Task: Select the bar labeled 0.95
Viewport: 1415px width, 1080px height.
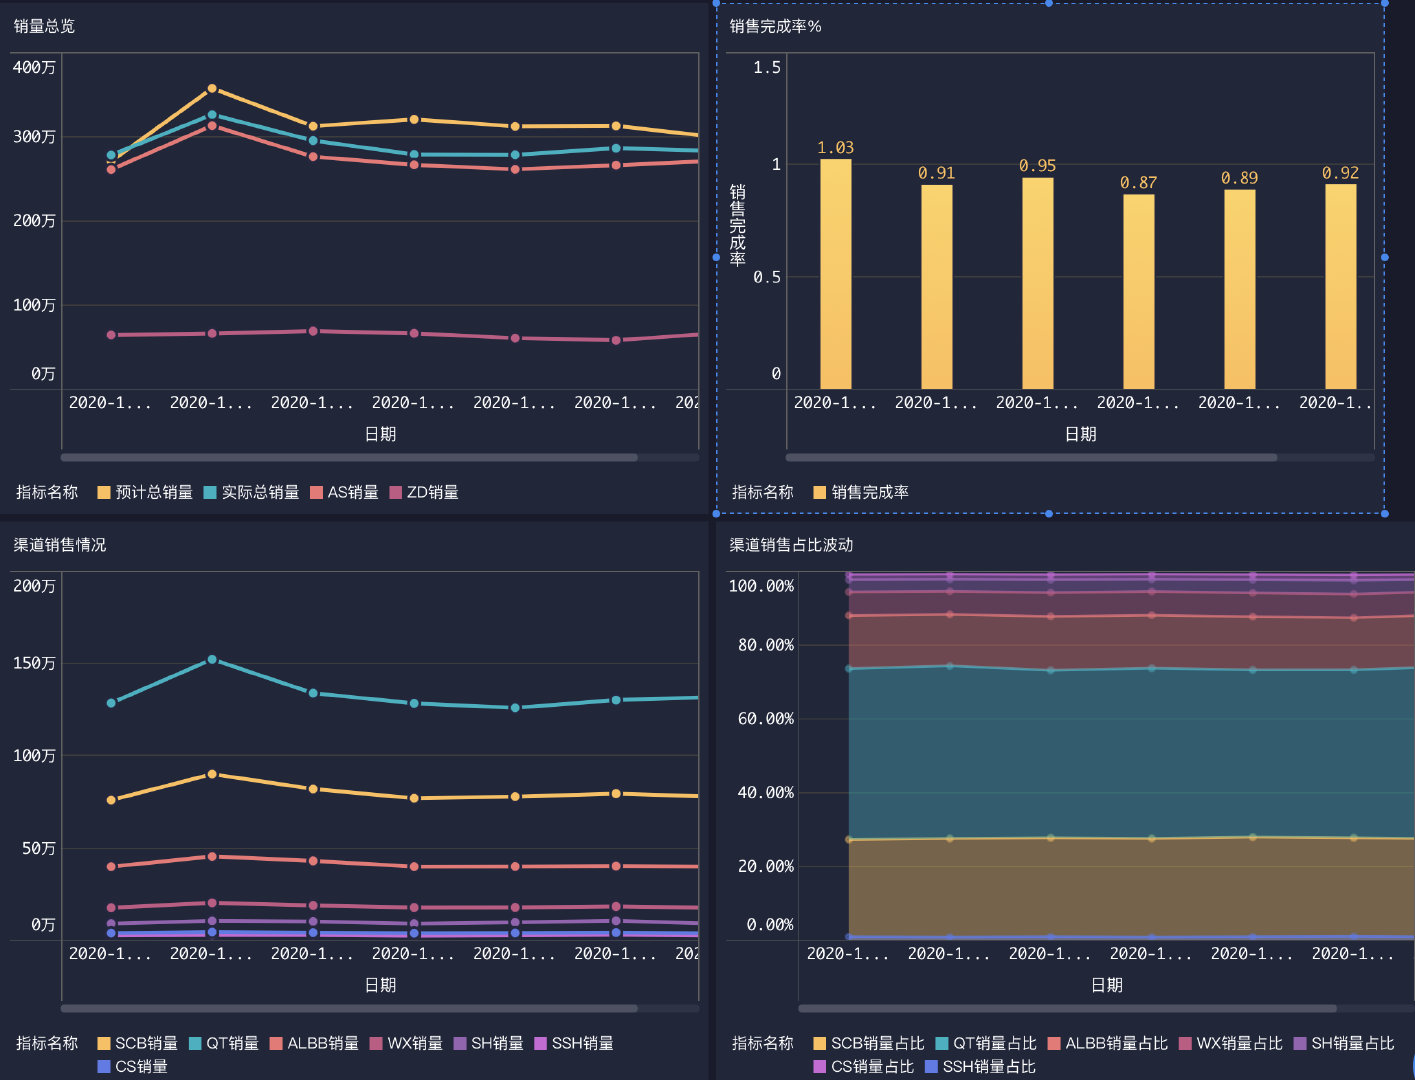Action: pos(1038,283)
